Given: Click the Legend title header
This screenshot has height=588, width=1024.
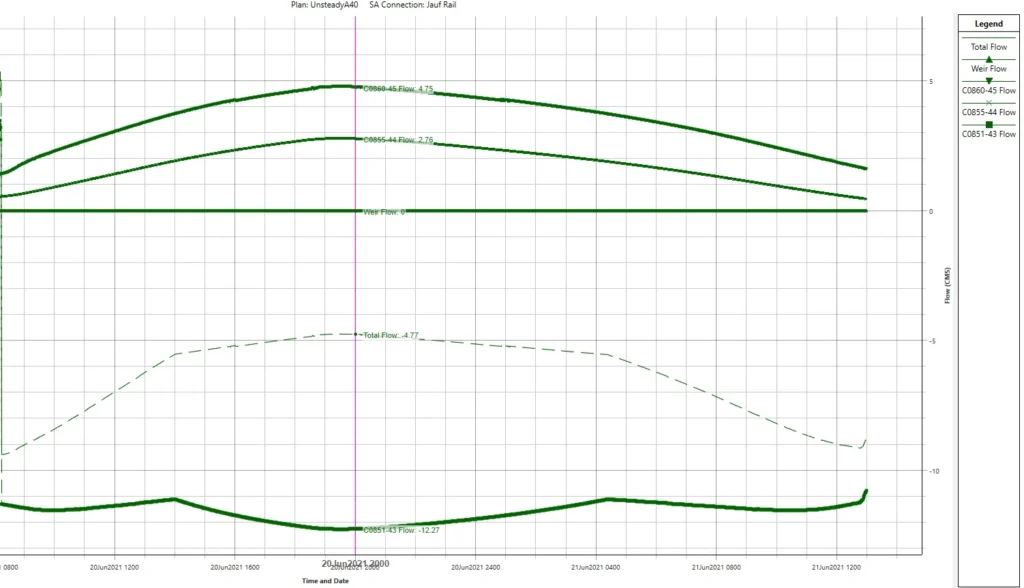Looking at the screenshot, I should point(988,24).
